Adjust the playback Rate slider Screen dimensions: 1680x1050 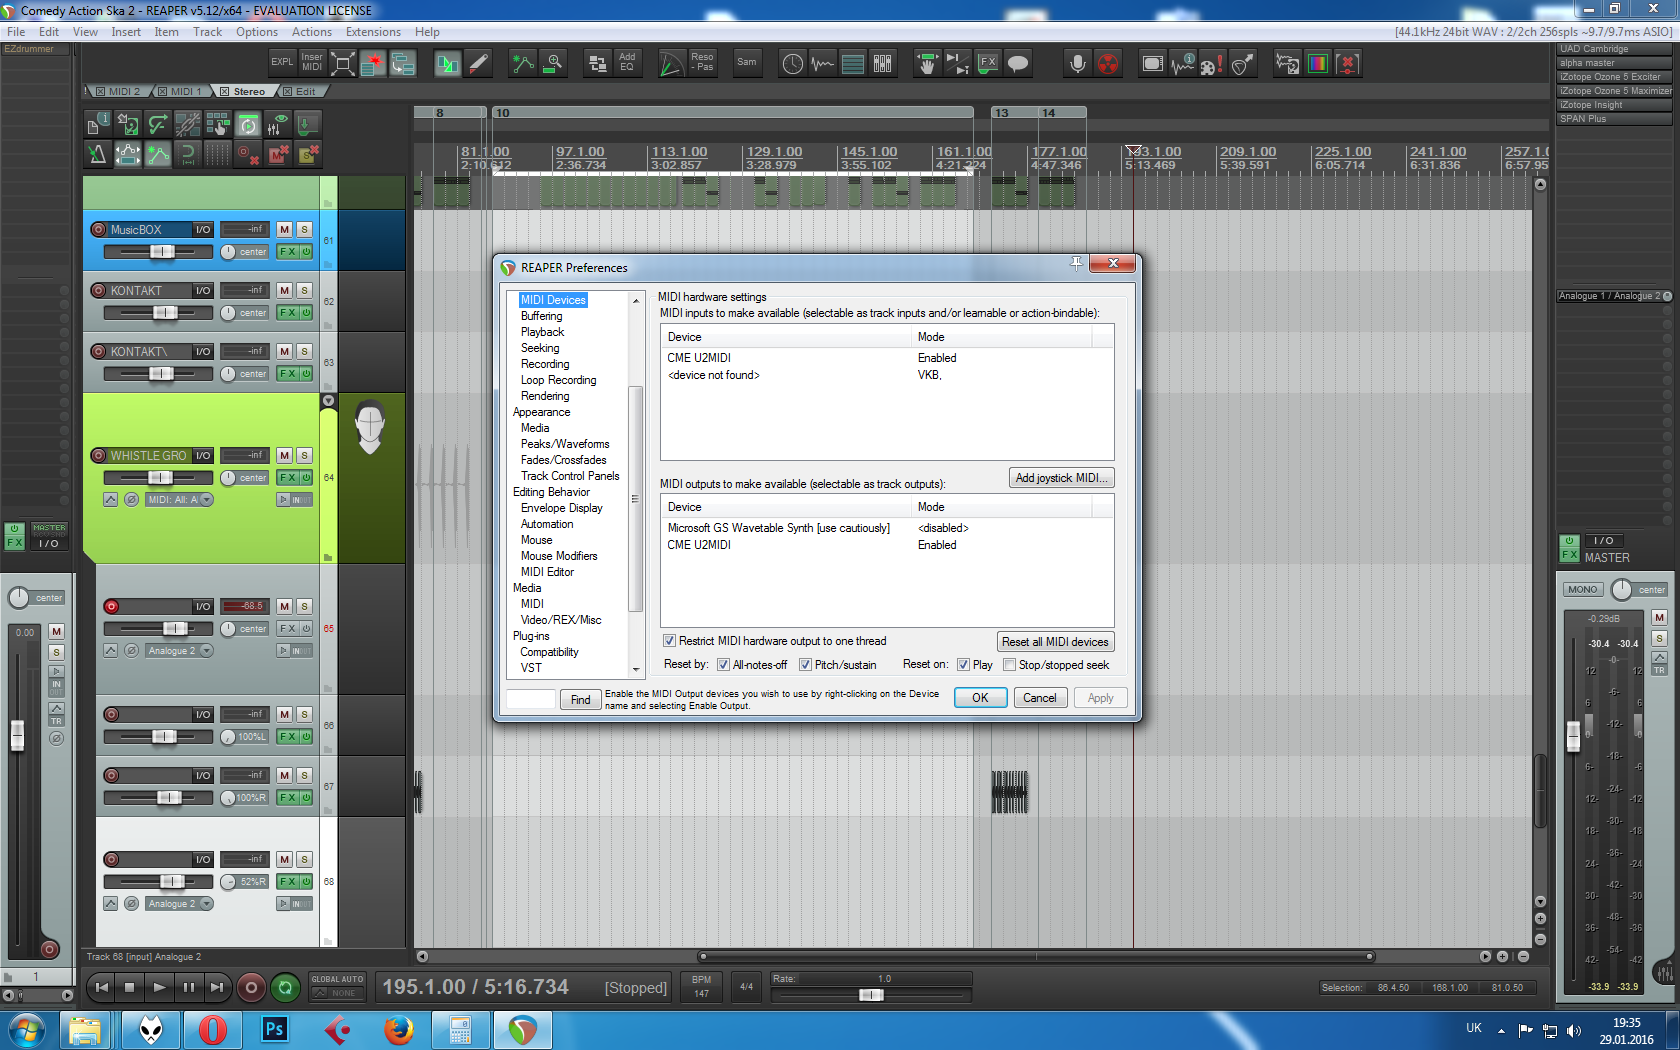(x=871, y=995)
